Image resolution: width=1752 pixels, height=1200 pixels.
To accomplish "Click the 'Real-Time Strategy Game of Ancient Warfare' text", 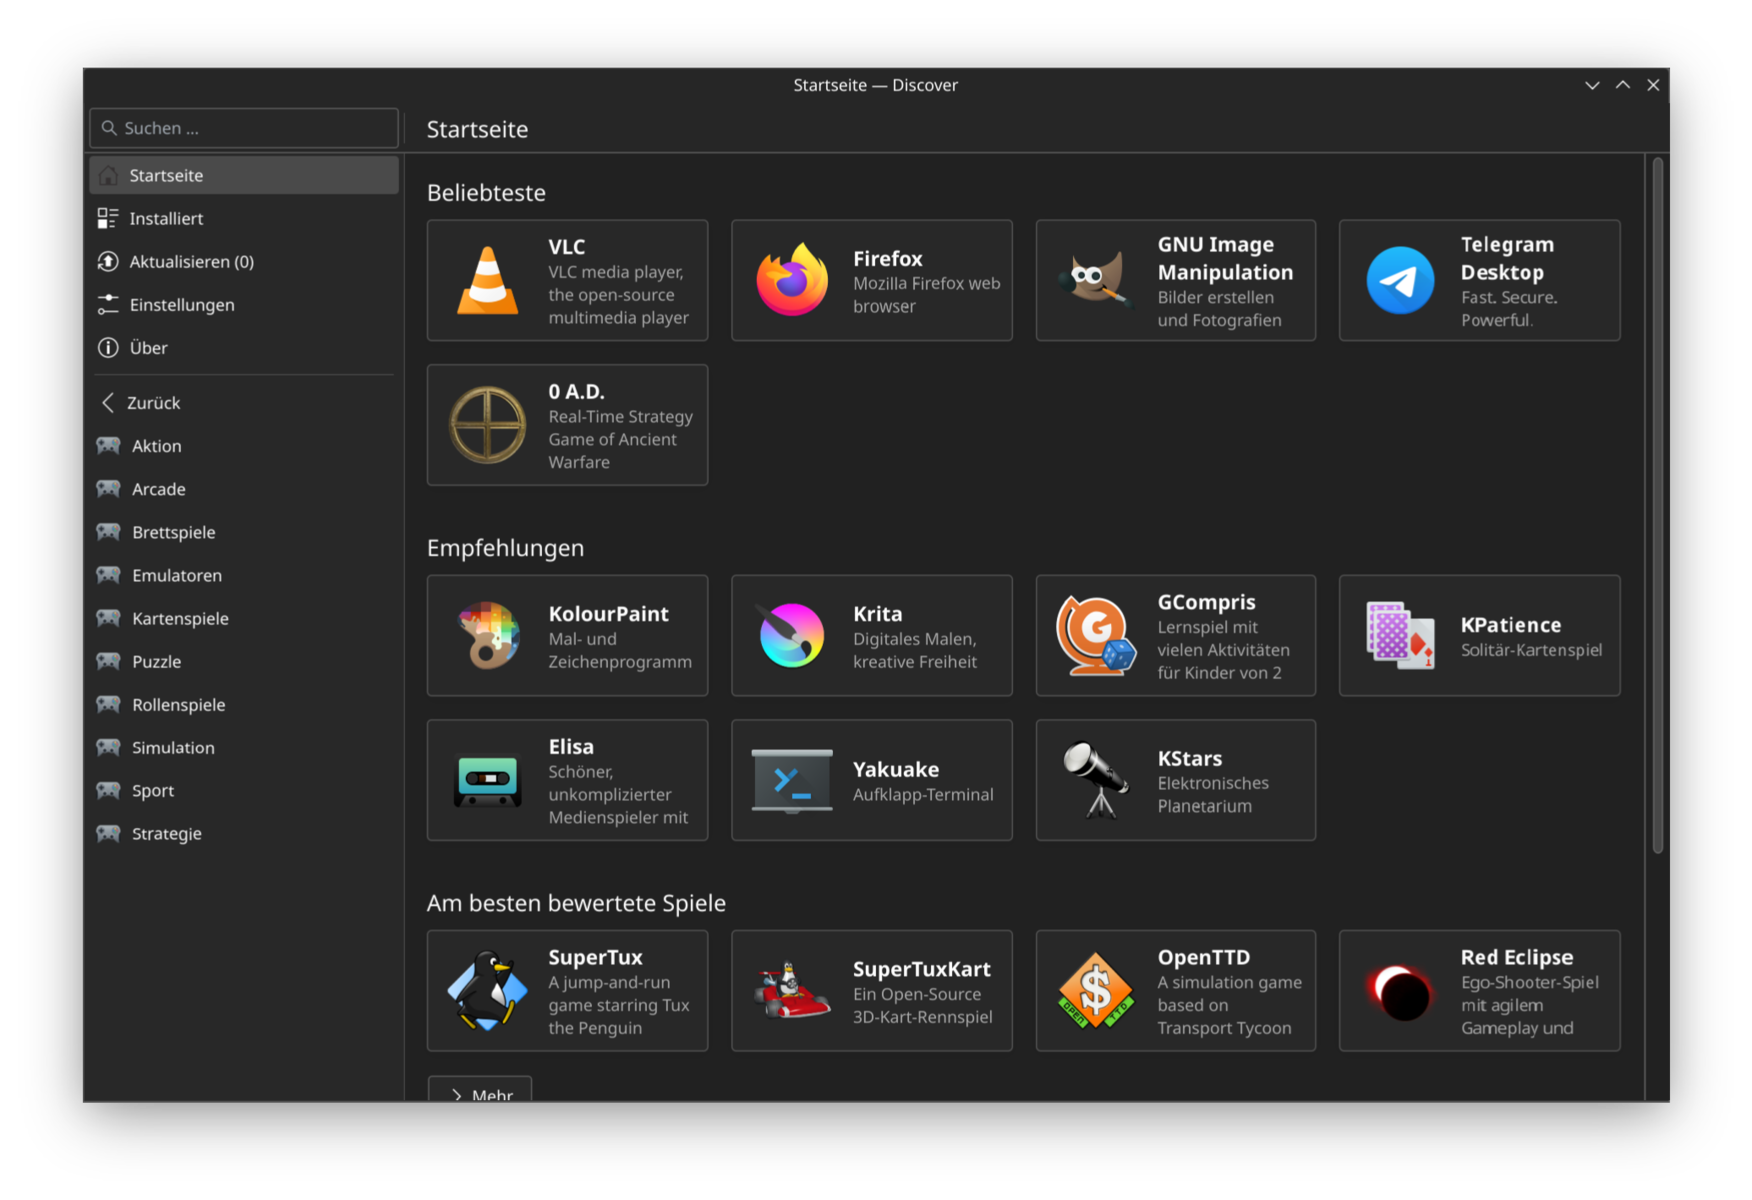I will (620, 439).
